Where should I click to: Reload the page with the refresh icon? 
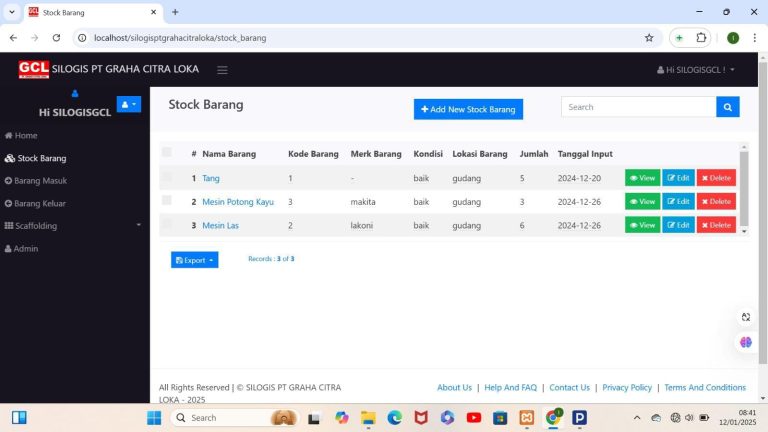(x=56, y=38)
